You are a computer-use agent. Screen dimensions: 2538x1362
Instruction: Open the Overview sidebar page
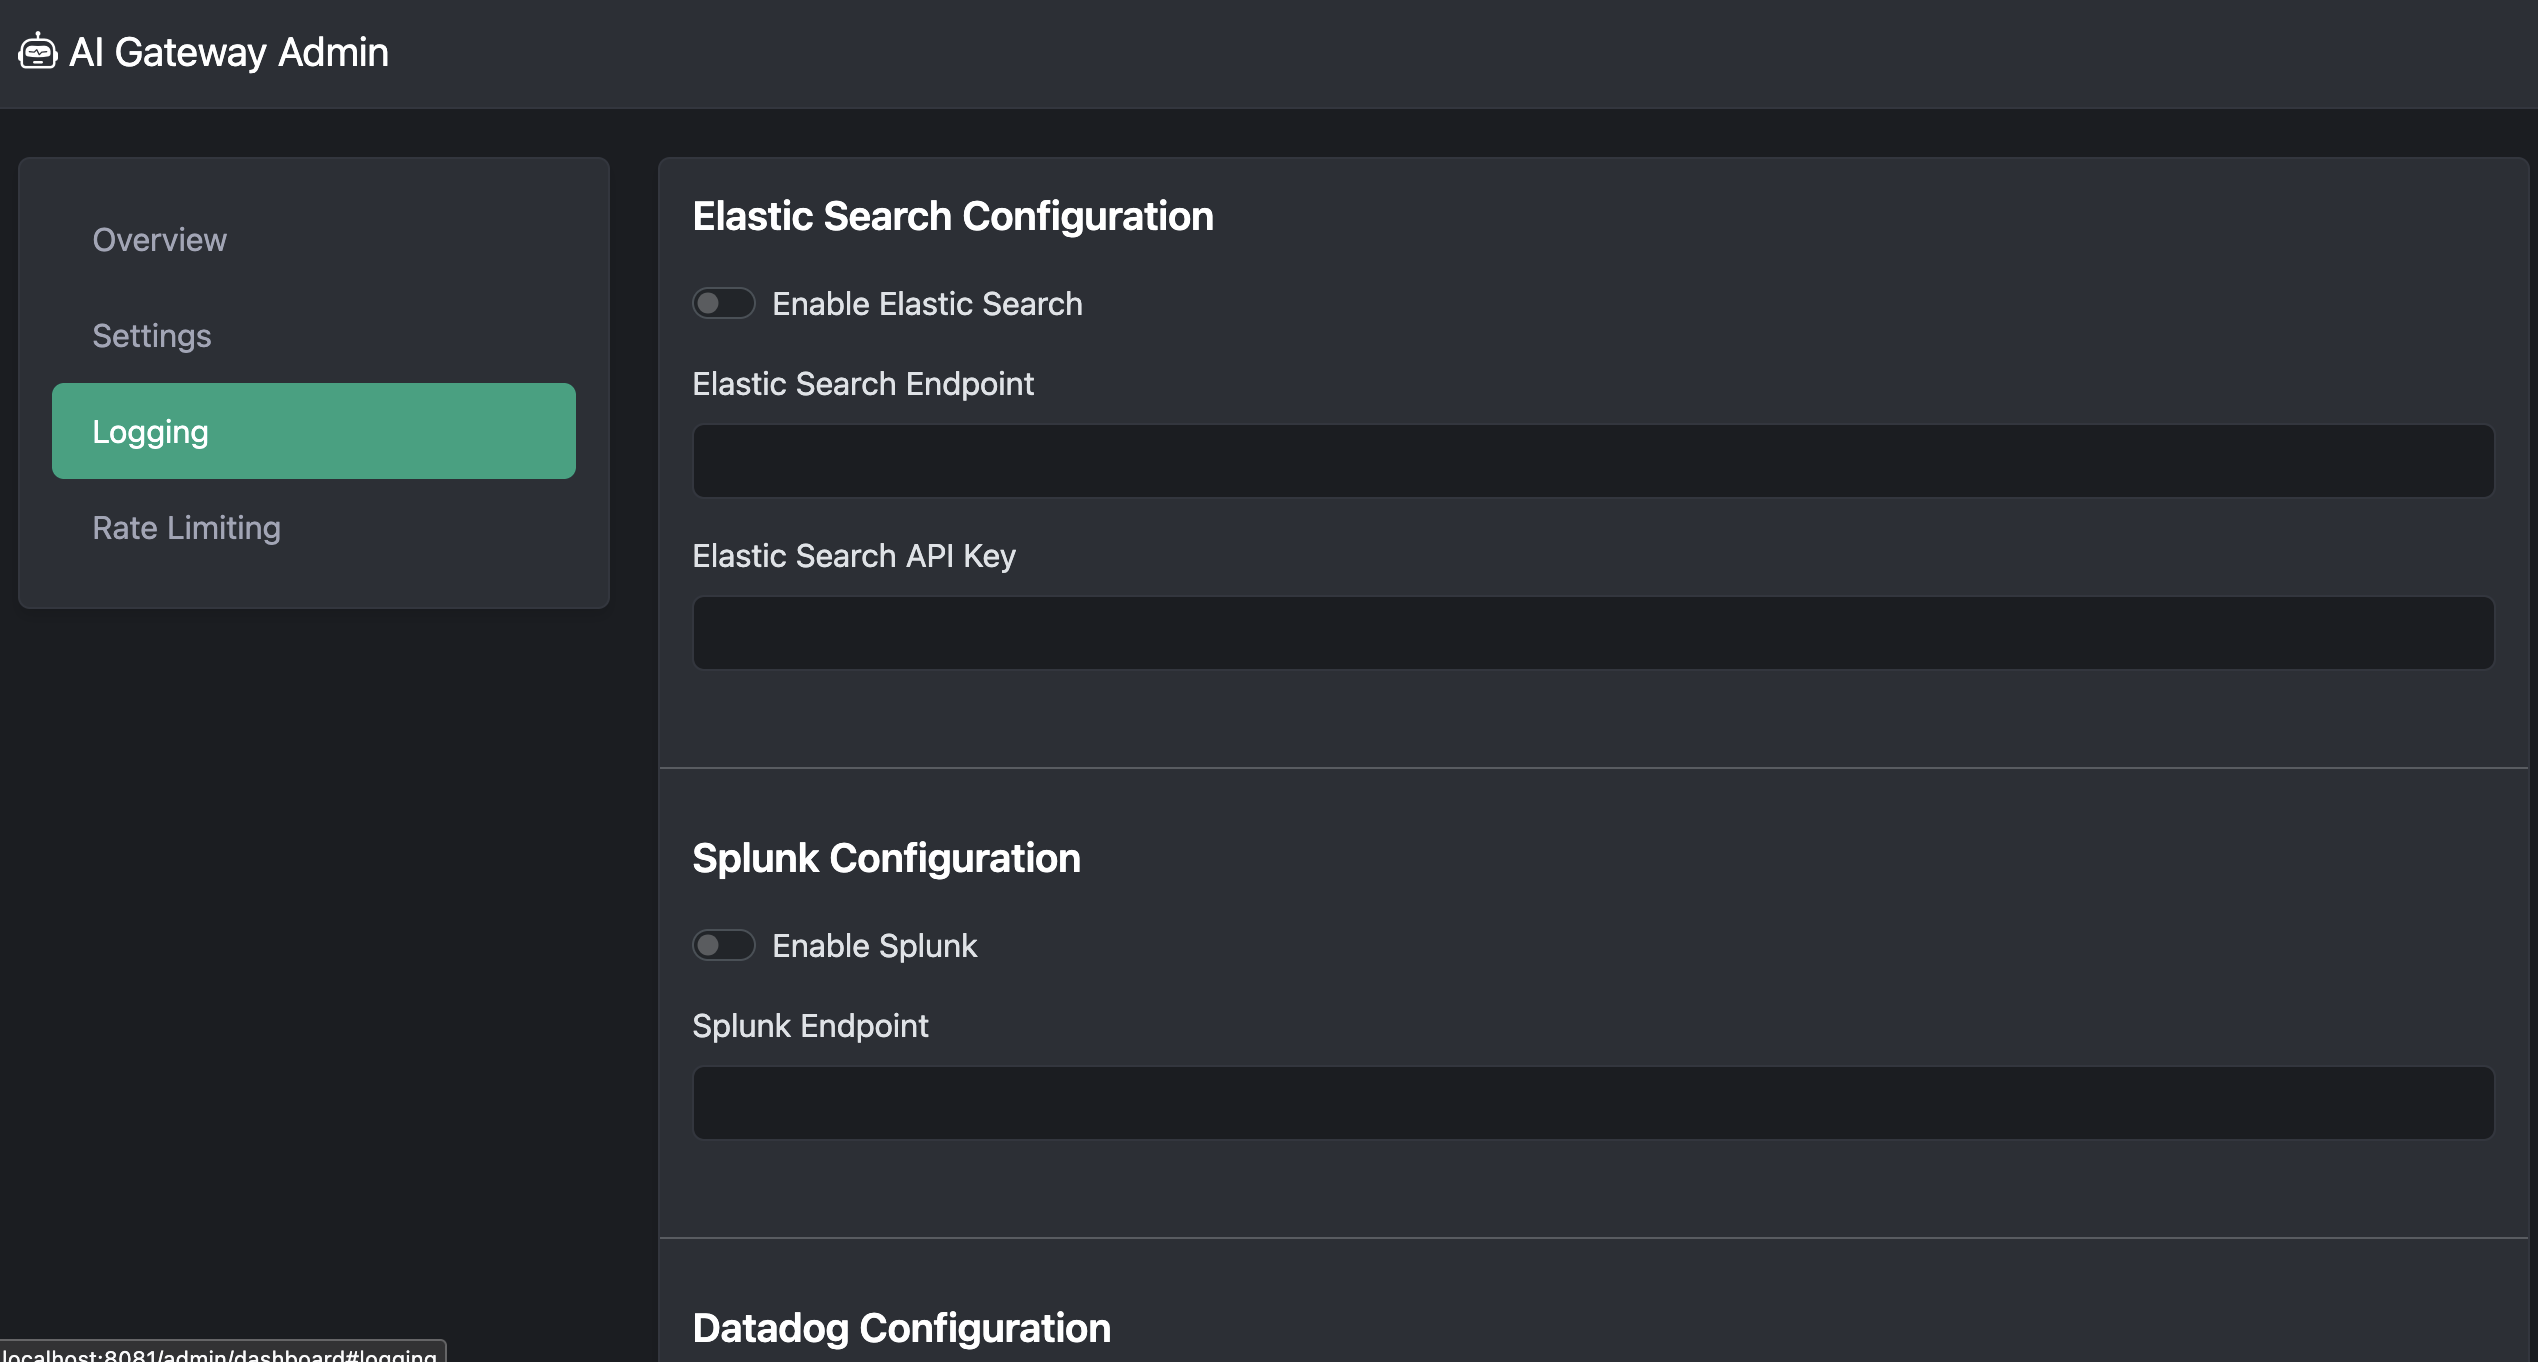[x=159, y=240]
